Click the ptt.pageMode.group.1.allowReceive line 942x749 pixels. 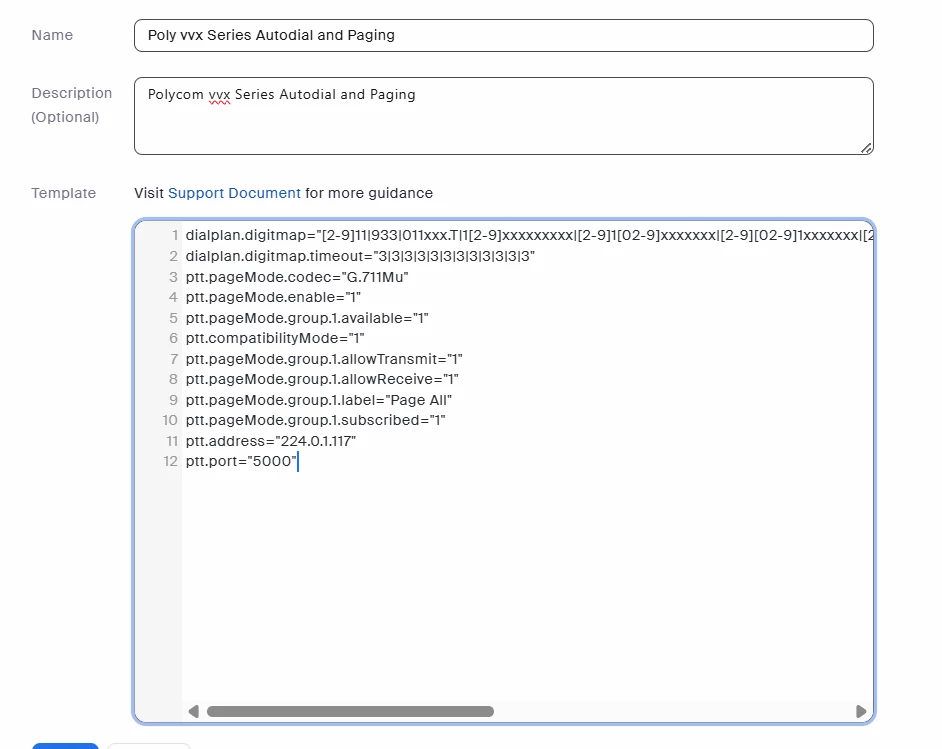(x=322, y=379)
